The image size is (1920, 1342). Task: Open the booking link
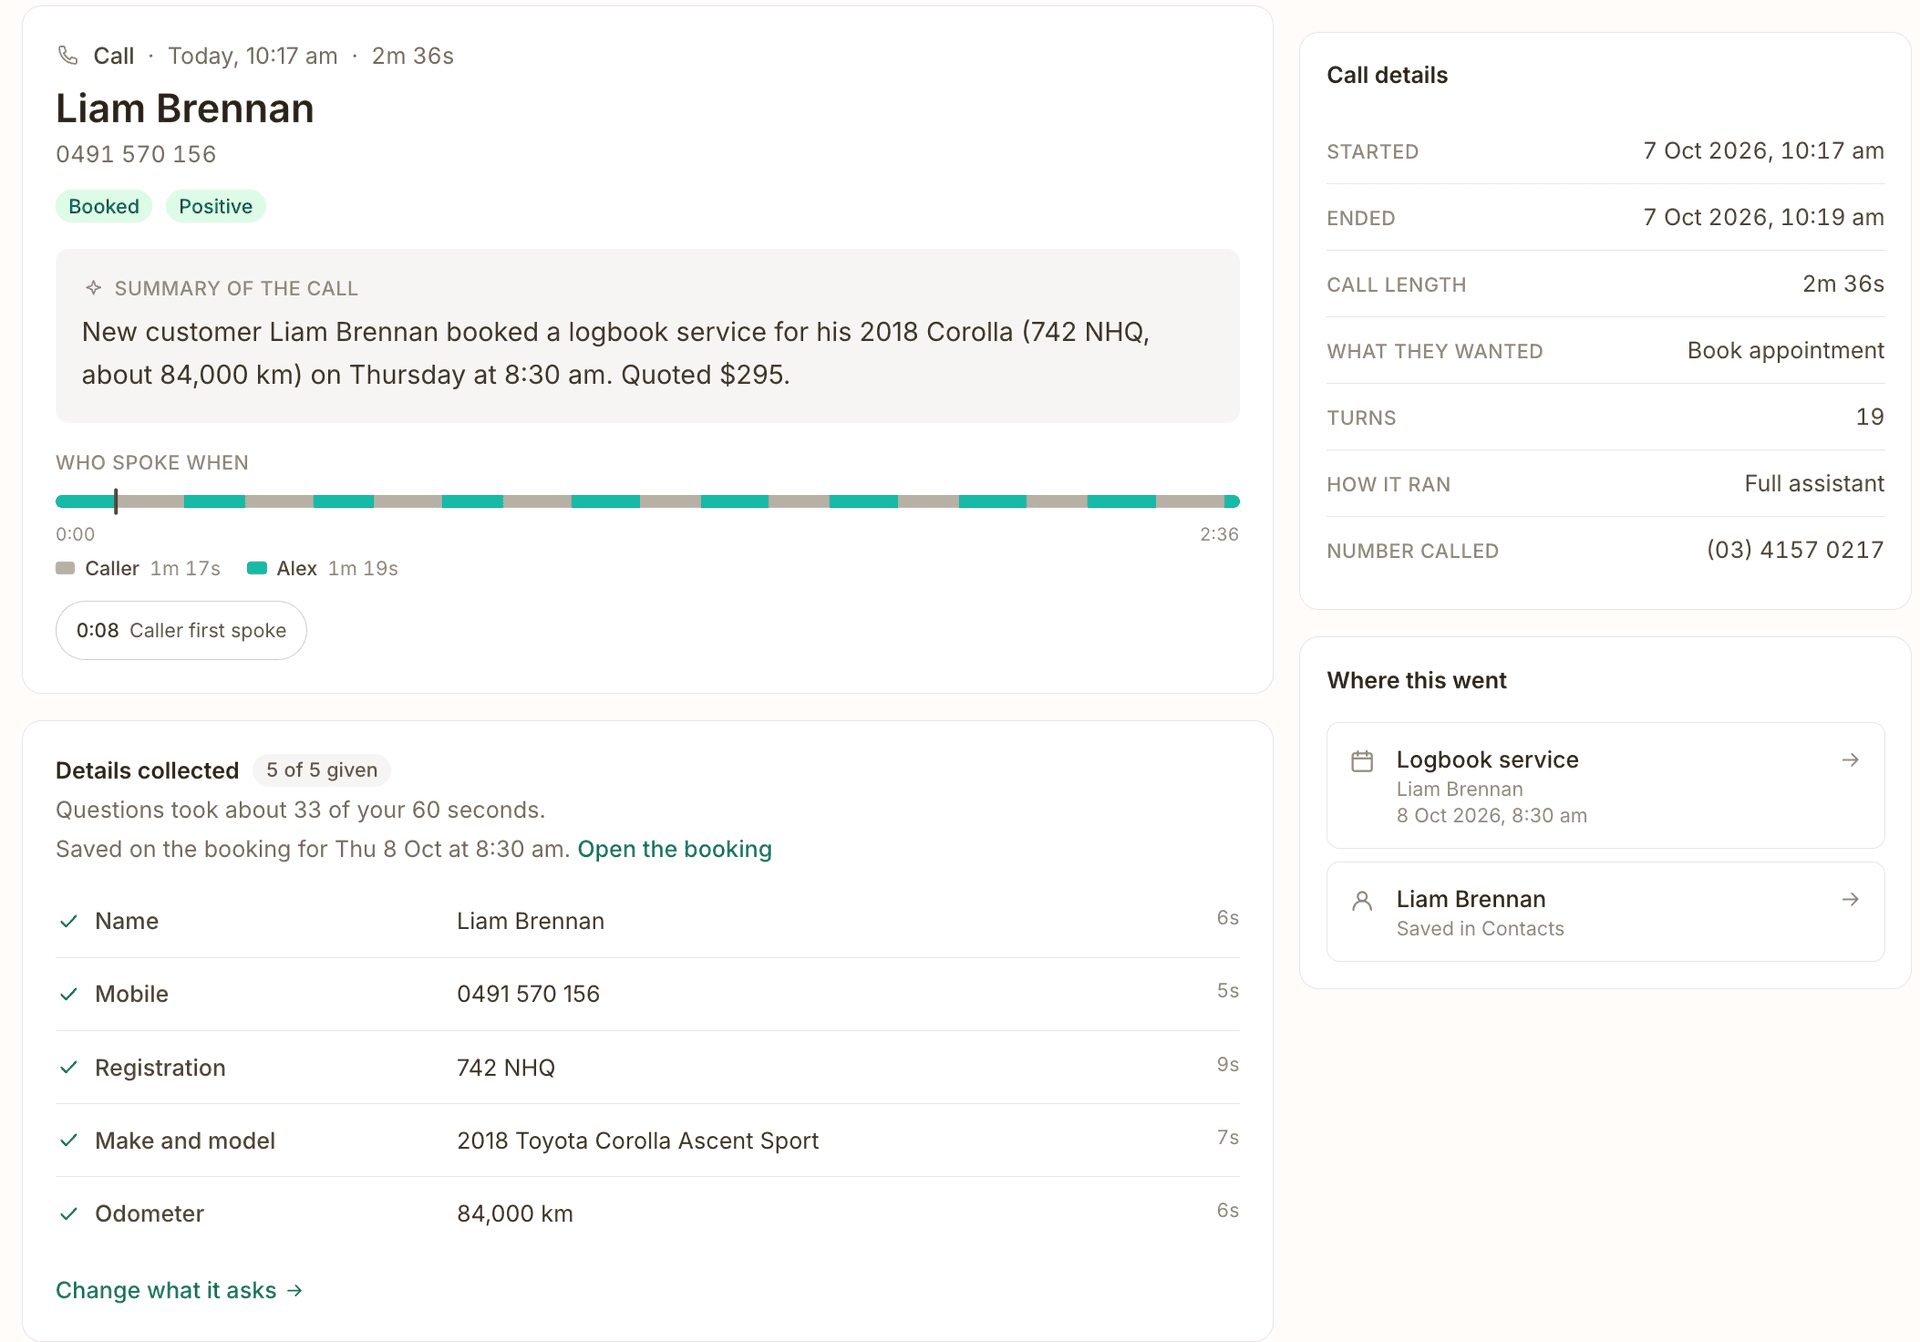(674, 849)
